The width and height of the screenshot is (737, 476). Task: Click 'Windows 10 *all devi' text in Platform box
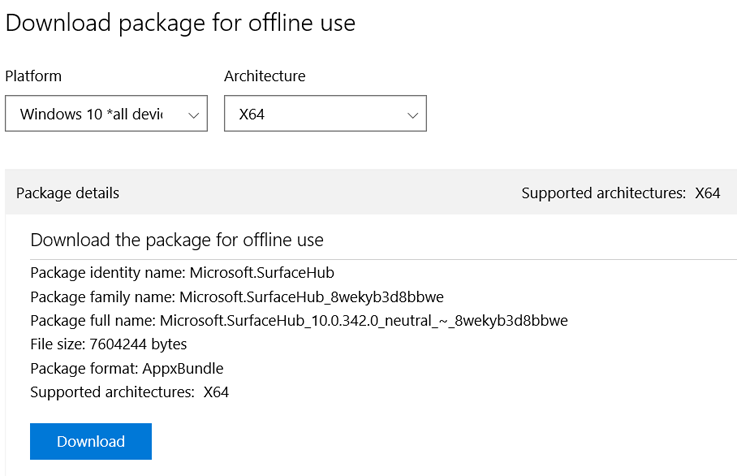click(91, 114)
